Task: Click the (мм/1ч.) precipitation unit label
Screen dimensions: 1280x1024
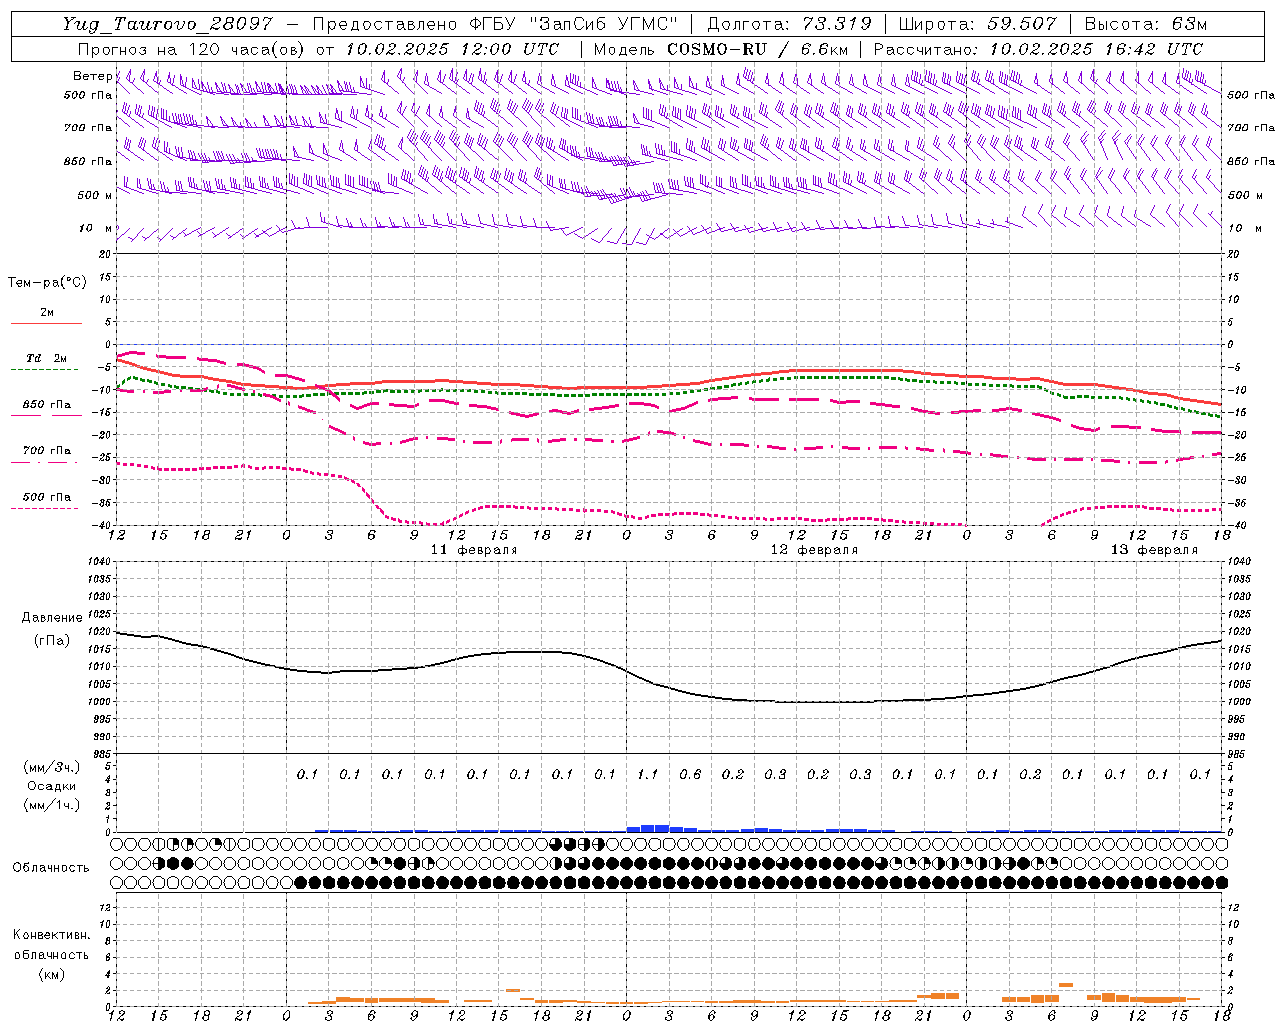Action: (52, 805)
